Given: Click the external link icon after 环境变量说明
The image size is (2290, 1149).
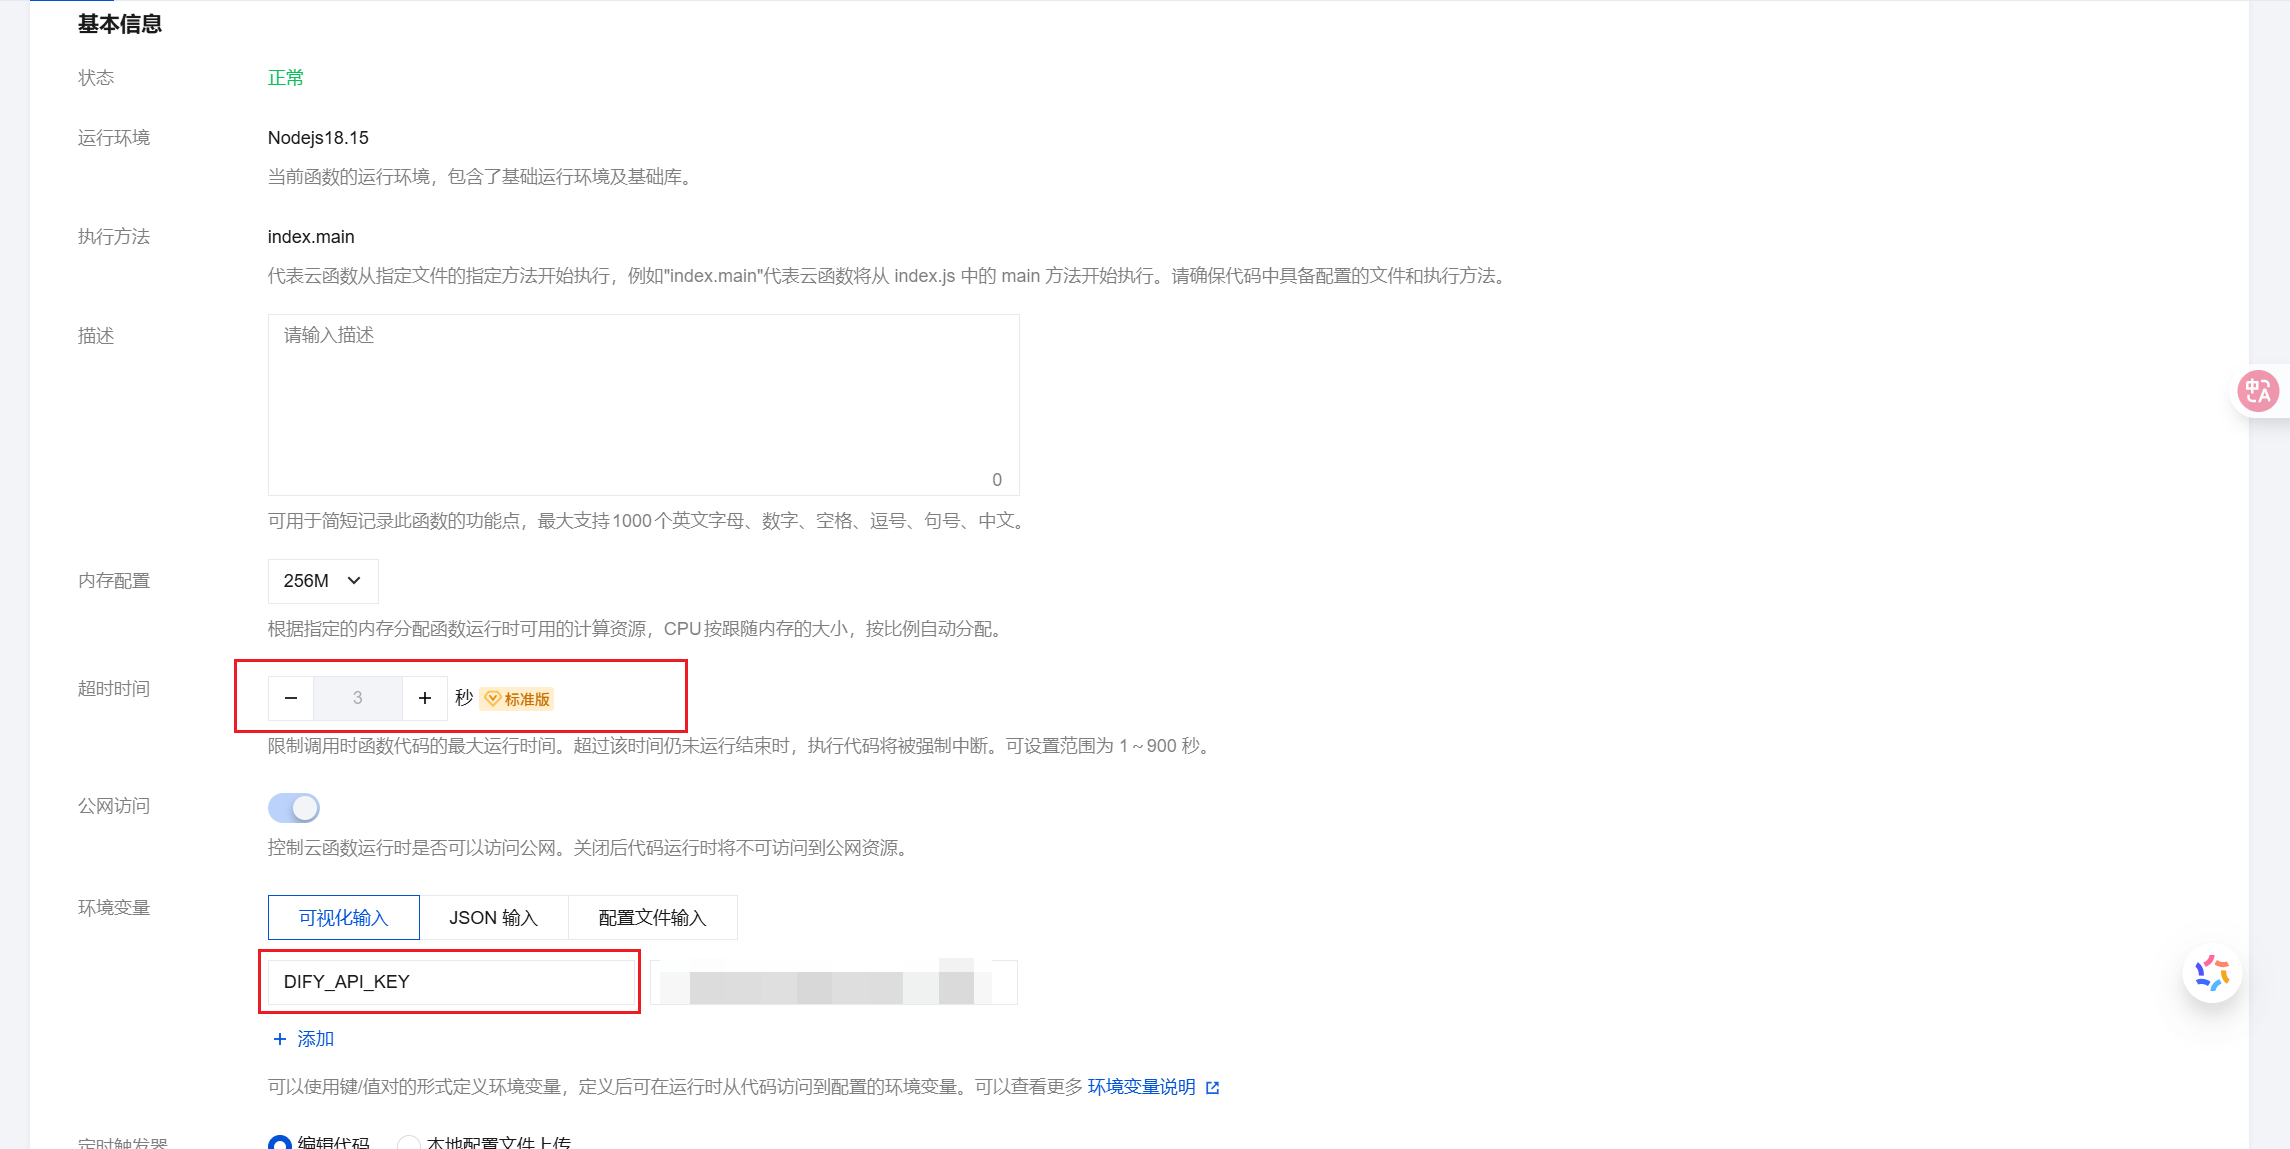Looking at the screenshot, I should (x=1213, y=1088).
